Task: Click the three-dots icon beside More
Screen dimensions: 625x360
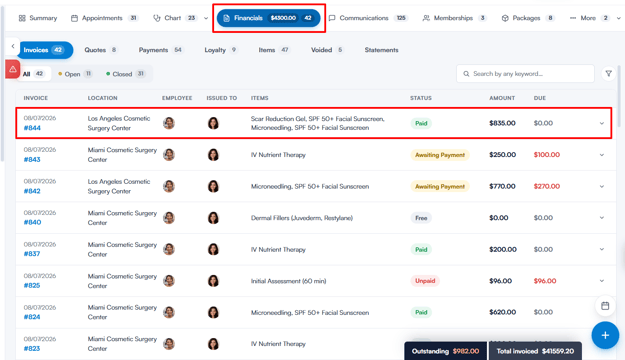Action: click(573, 18)
